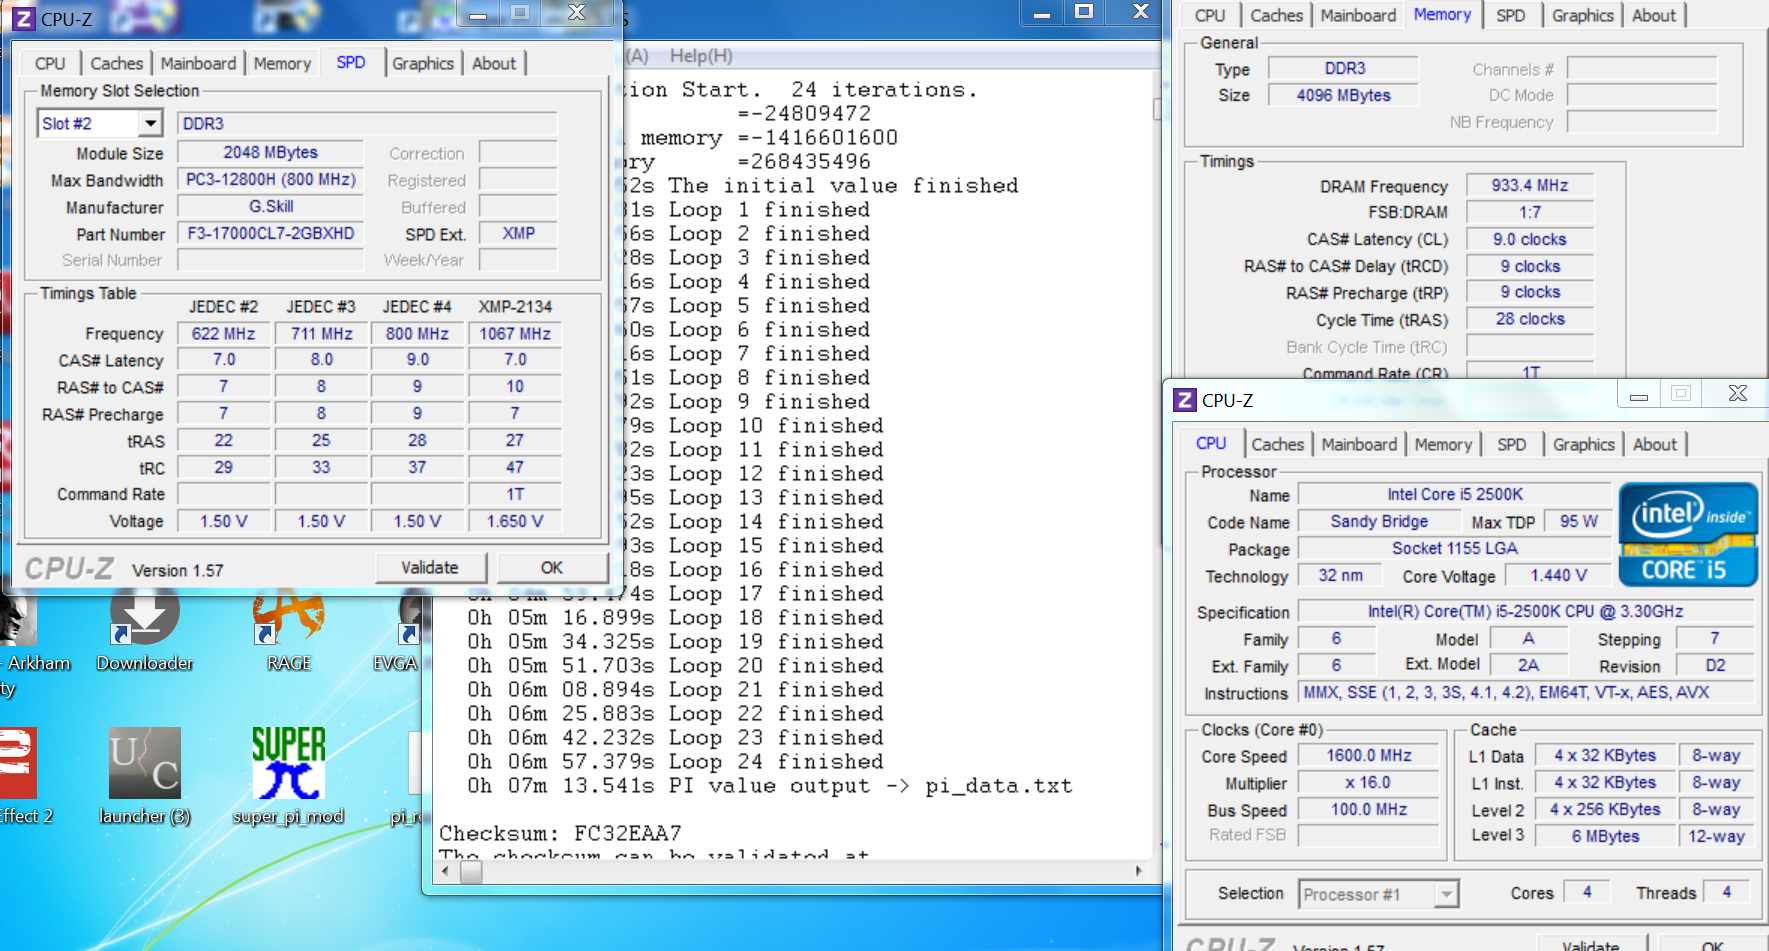Click the Part Number field F3-17000CL7-2GBXHD

coord(271,233)
